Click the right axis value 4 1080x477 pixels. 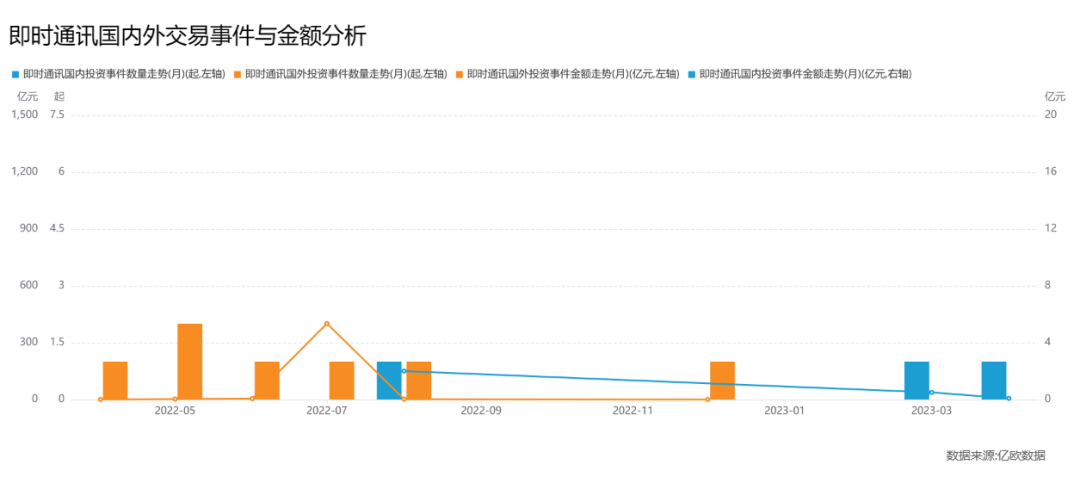click(x=1048, y=342)
